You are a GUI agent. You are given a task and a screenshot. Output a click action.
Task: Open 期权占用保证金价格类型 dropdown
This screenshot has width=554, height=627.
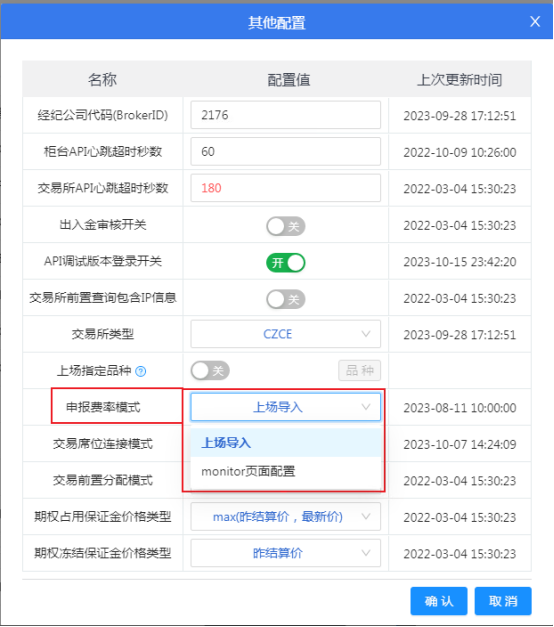(x=286, y=517)
